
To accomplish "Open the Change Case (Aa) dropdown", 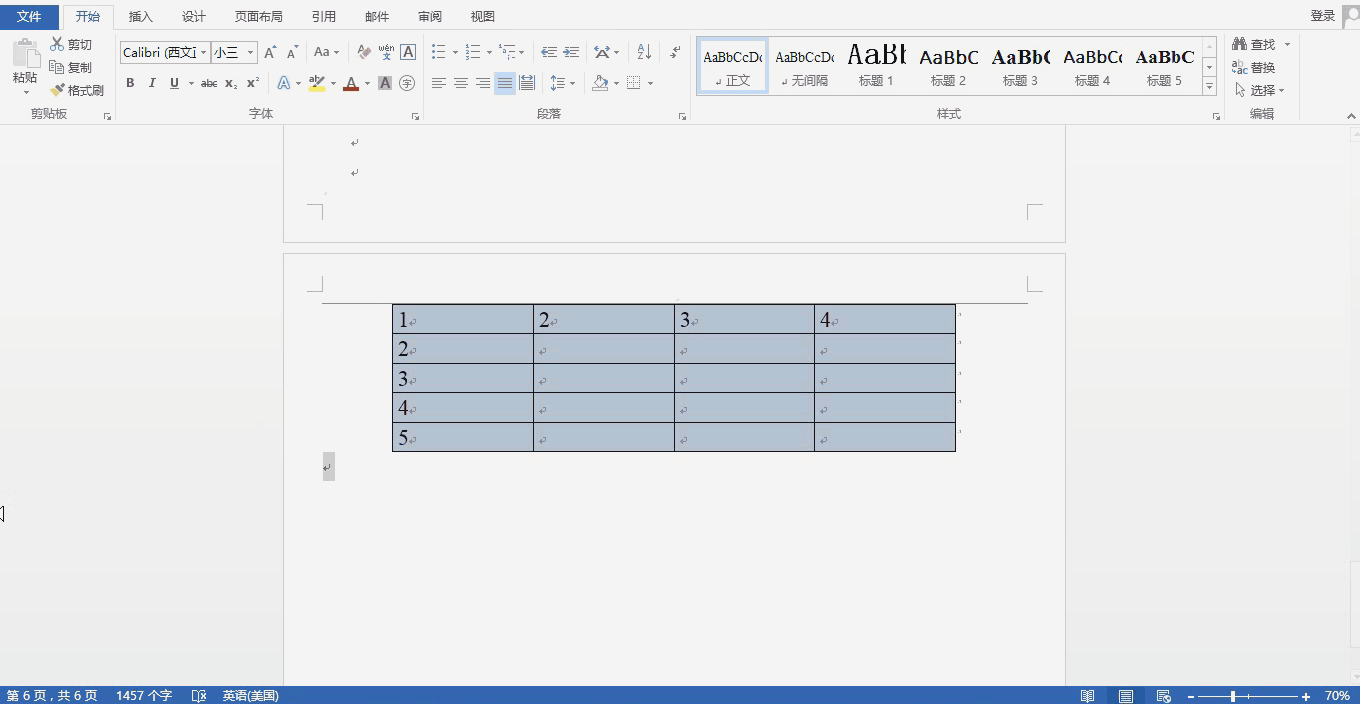I will coord(326,52).
